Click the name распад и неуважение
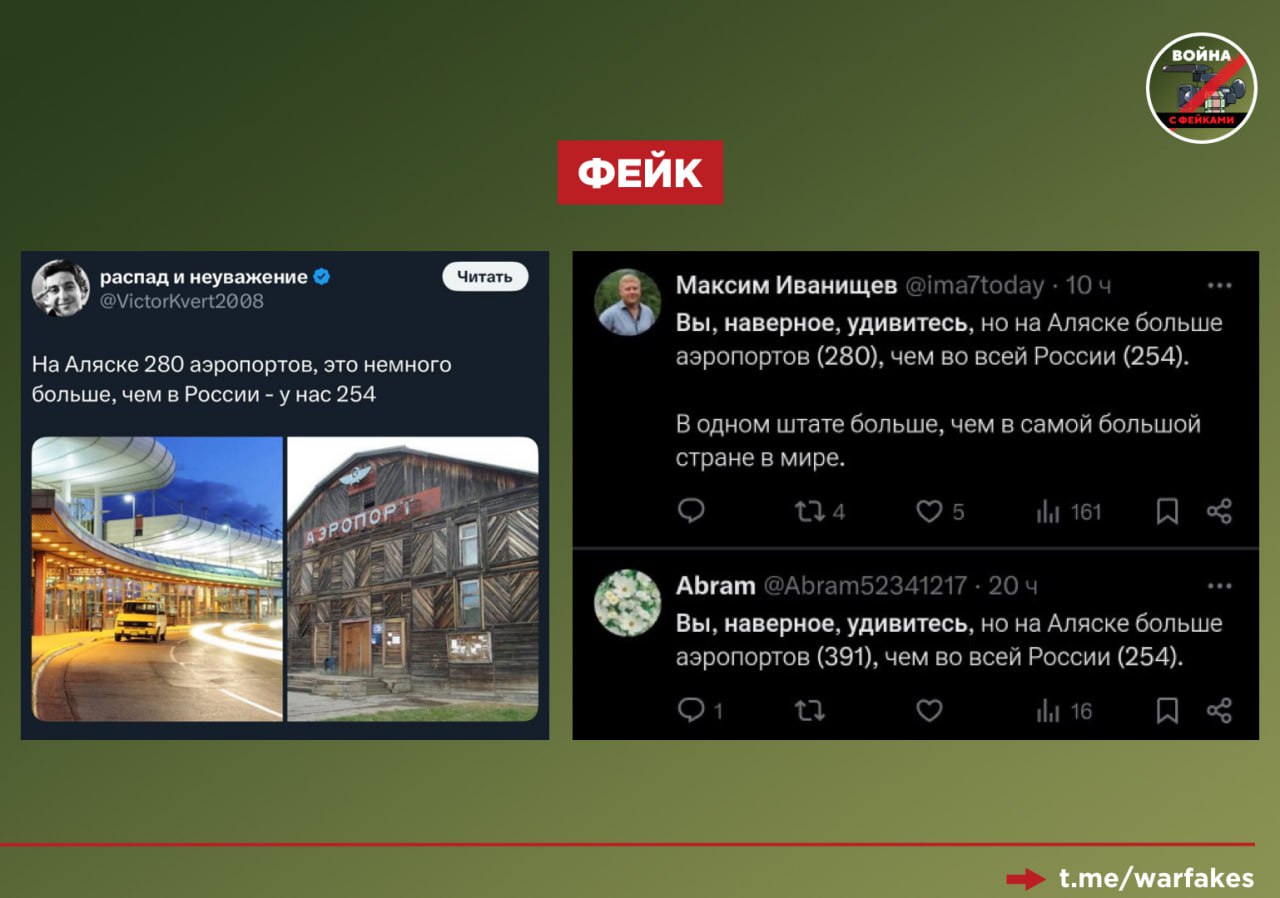 tap(204, 277)
